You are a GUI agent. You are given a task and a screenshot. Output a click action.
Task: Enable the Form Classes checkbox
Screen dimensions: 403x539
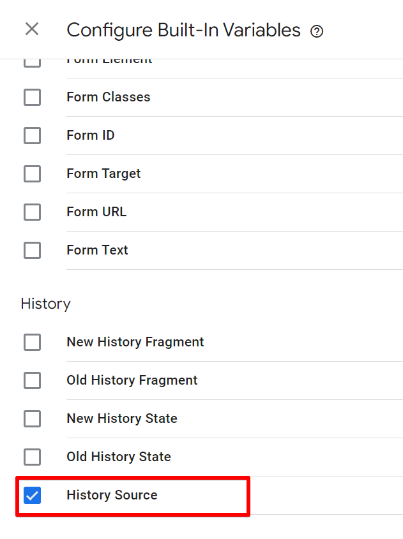click(x=32, y=97)
